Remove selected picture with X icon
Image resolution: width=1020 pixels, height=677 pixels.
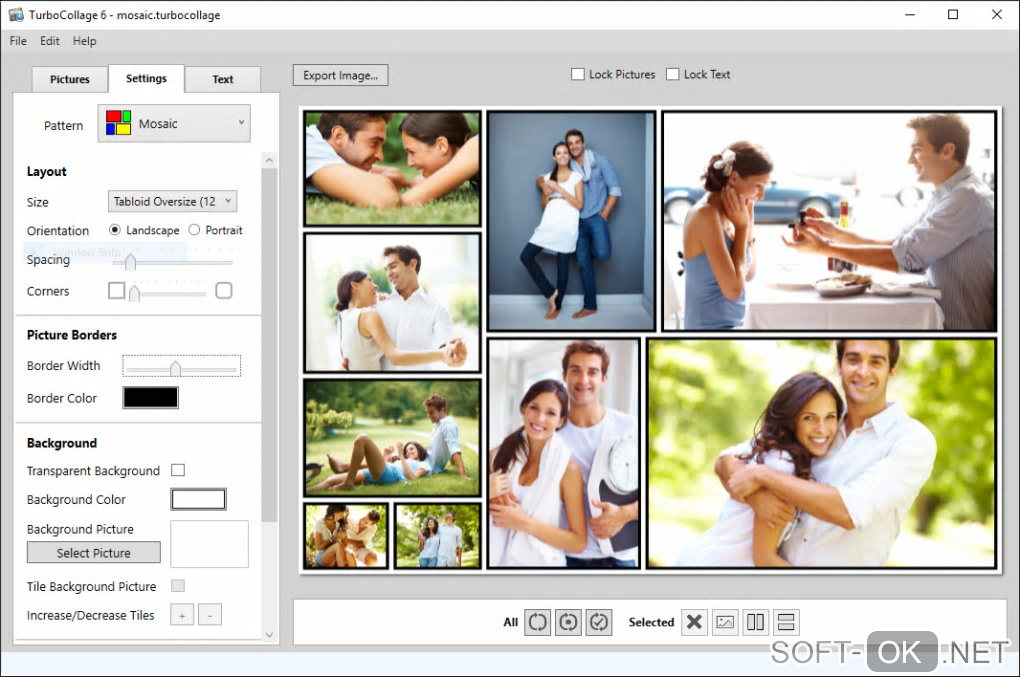[694, 622]
